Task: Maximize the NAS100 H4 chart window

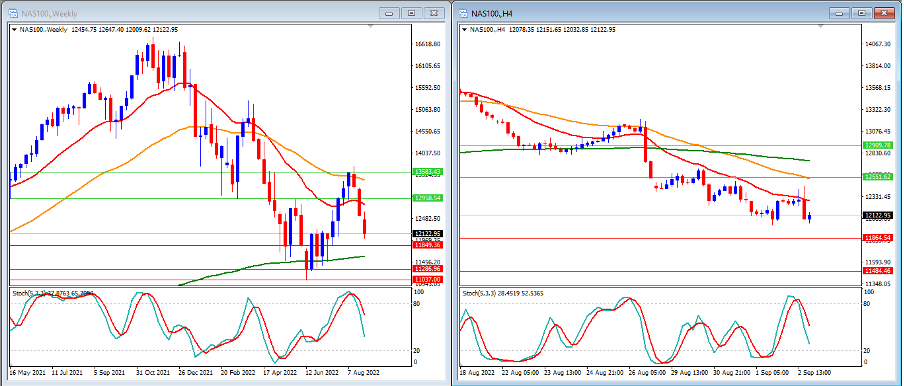Action: click(861, 13)
